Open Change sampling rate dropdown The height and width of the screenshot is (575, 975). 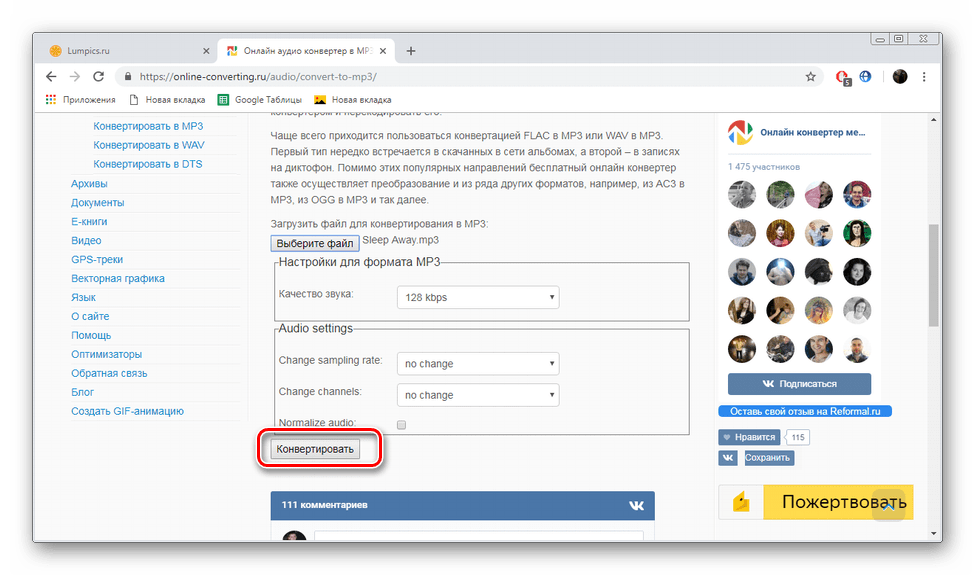(x=478, y=364)
